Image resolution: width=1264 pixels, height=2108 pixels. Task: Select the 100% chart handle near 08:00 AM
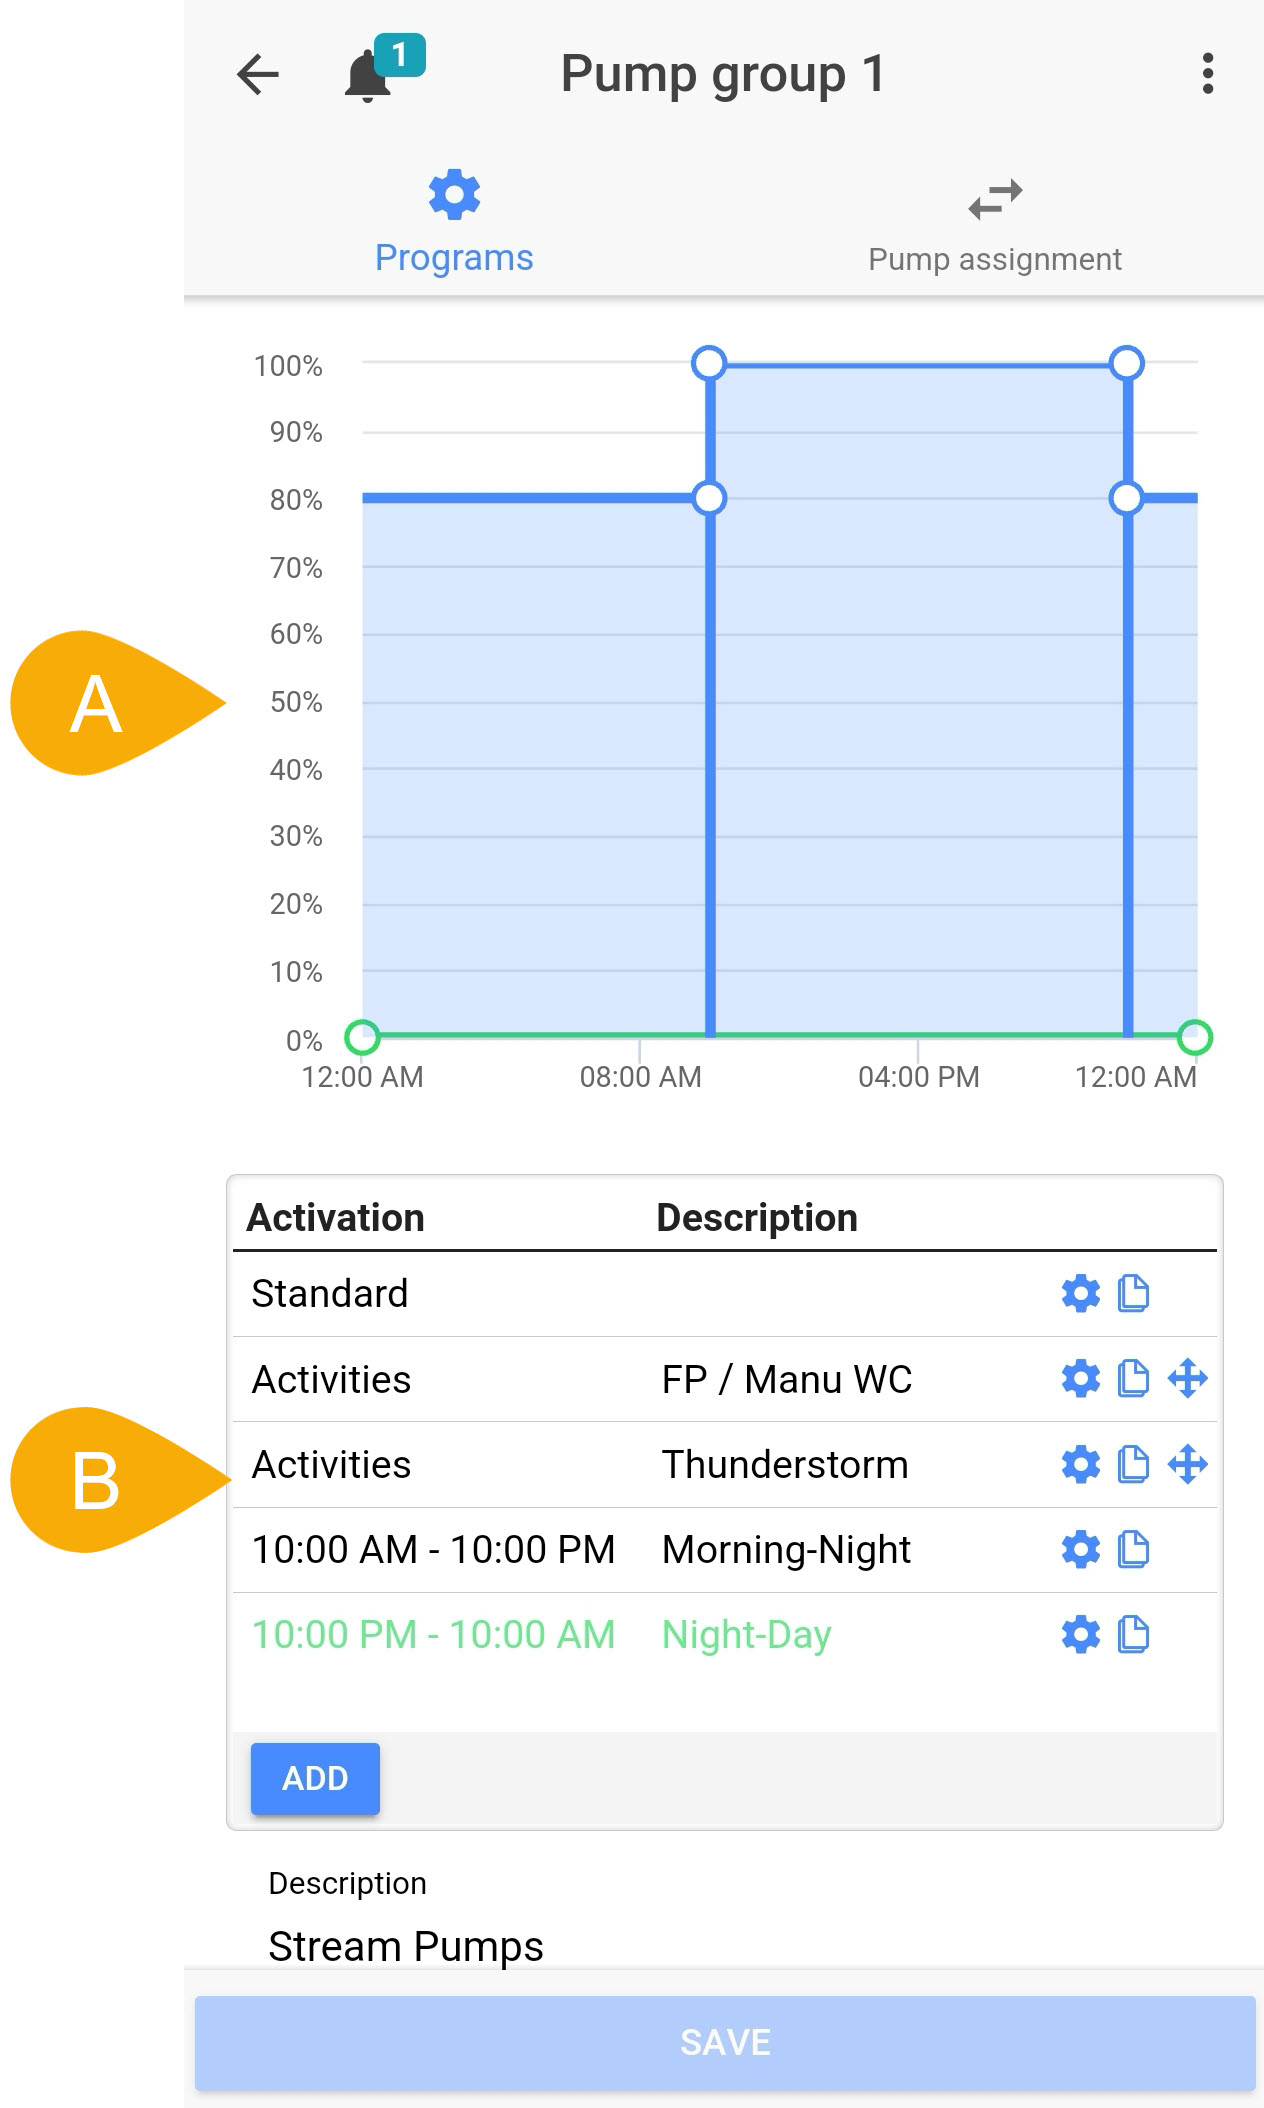click(709, 363)
